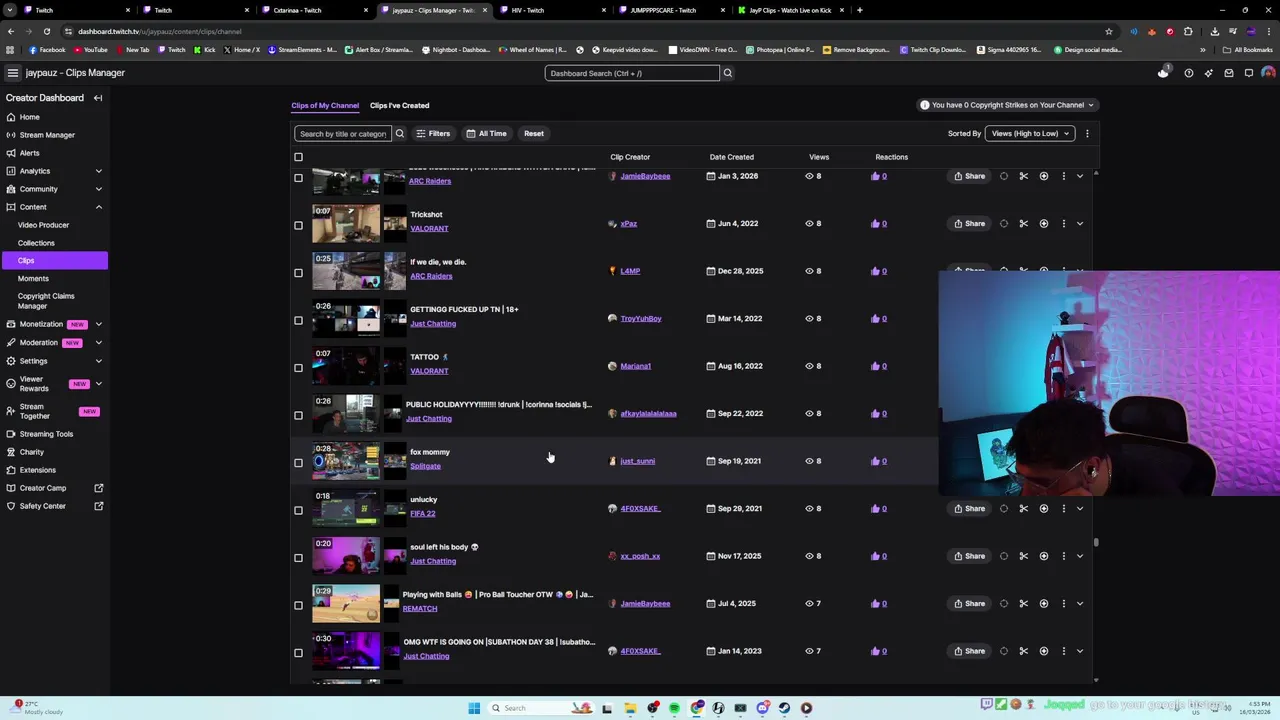Select the TATTOO clip checkbox
Screen dimensions: 1280x720
pyautogui.click(x=298, y=367)
